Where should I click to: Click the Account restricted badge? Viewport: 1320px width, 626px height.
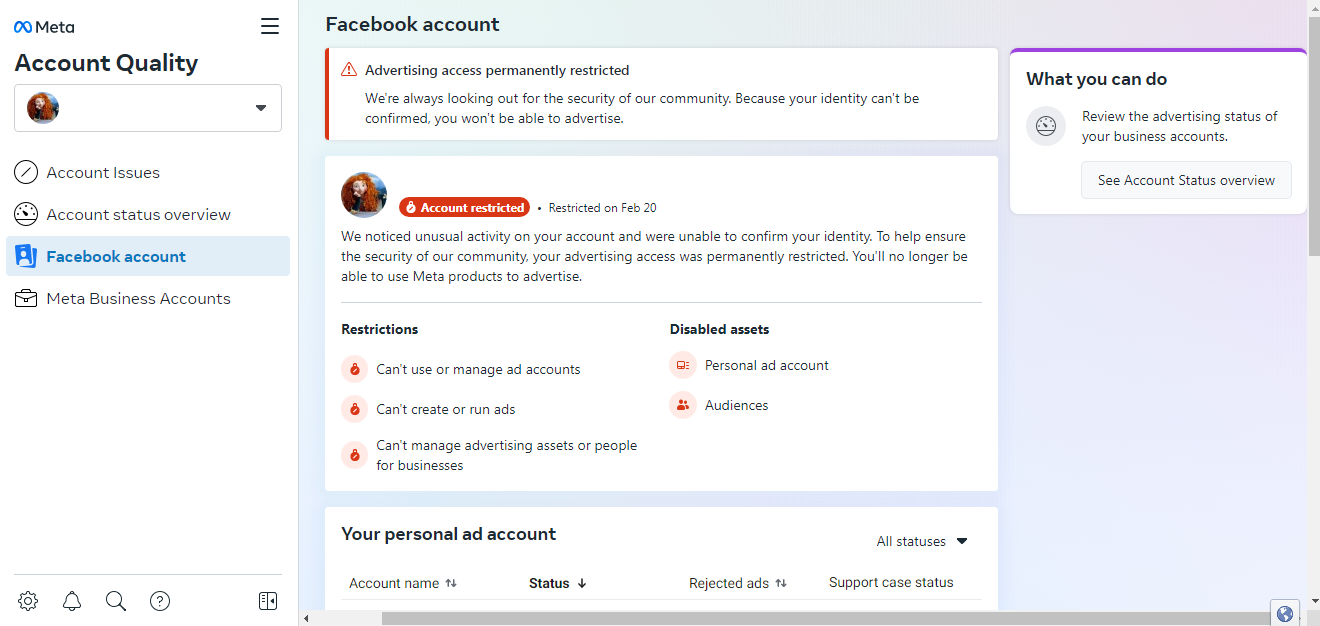(x=464, y=207)
